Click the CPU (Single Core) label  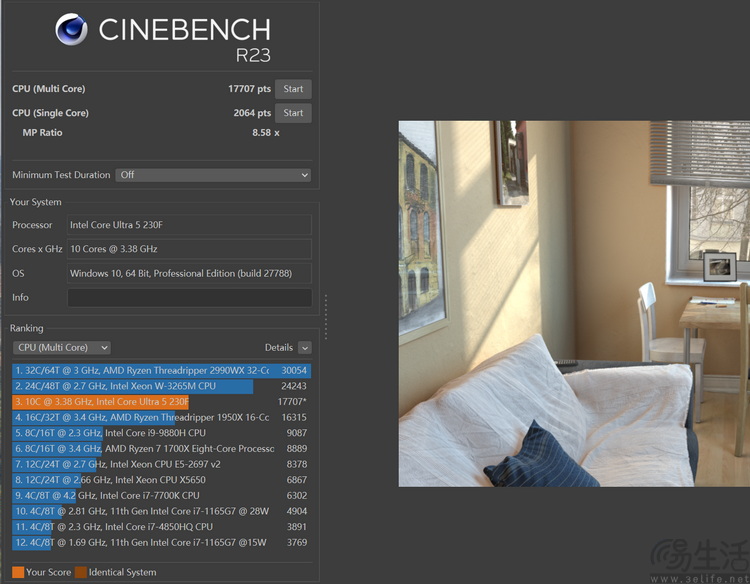[50, 113]
